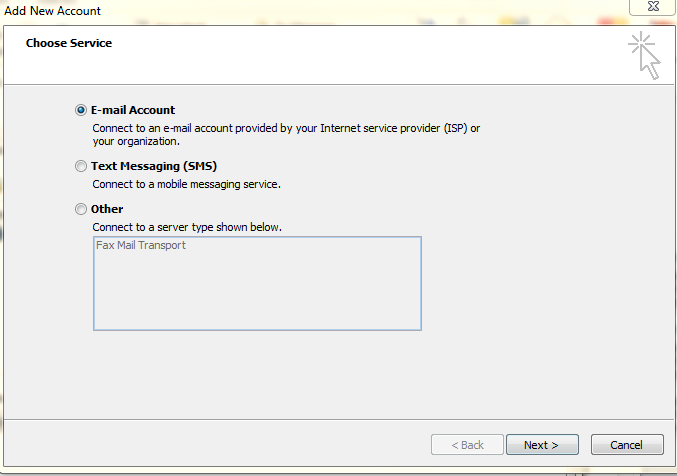Image resolution: width=677 pixels, height=476 pixels.
Task: Select Fax Mail Transport in the list
Action: tap(141, 245)
